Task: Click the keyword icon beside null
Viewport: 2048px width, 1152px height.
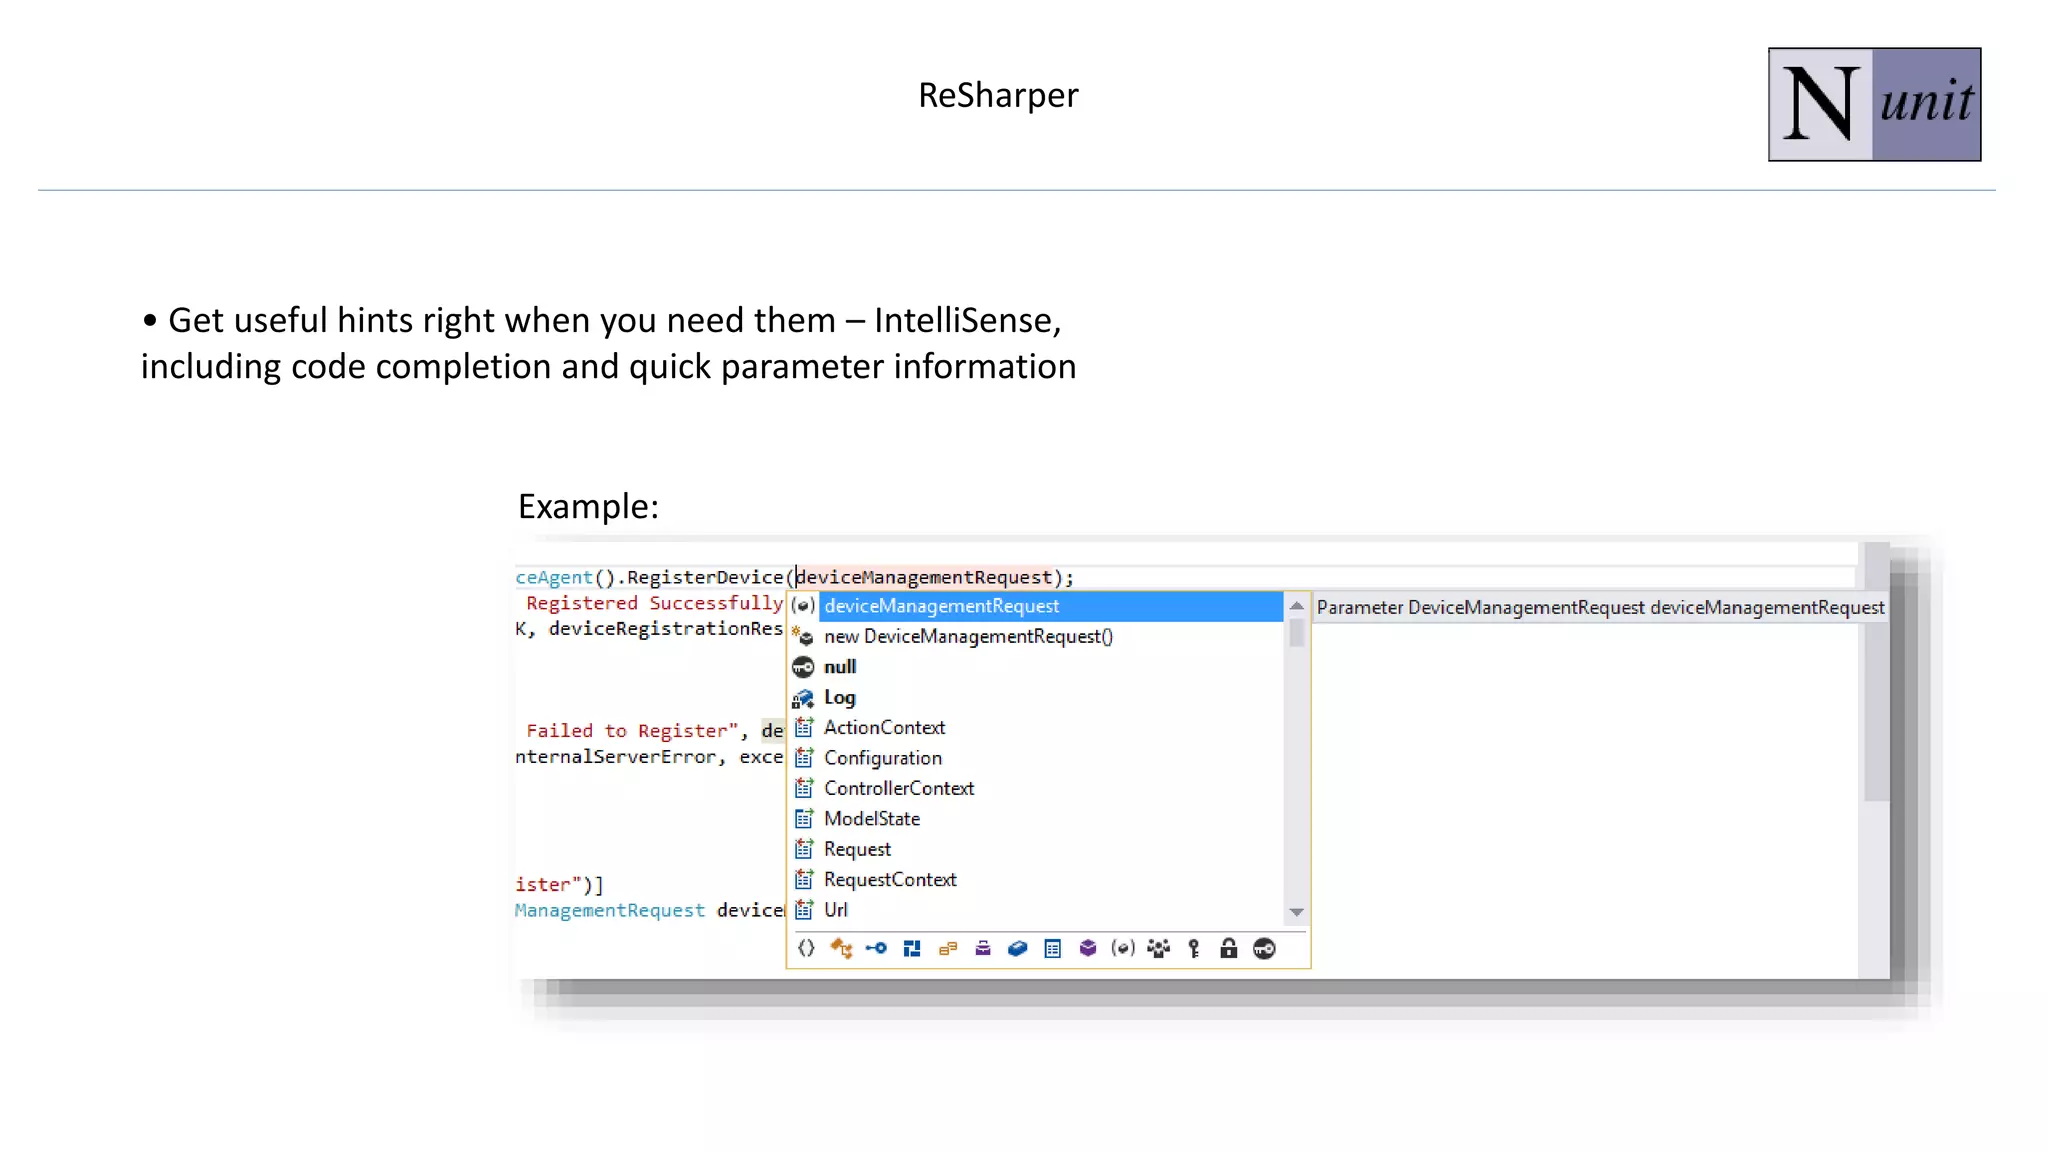Action: click(x=803, y=667)
